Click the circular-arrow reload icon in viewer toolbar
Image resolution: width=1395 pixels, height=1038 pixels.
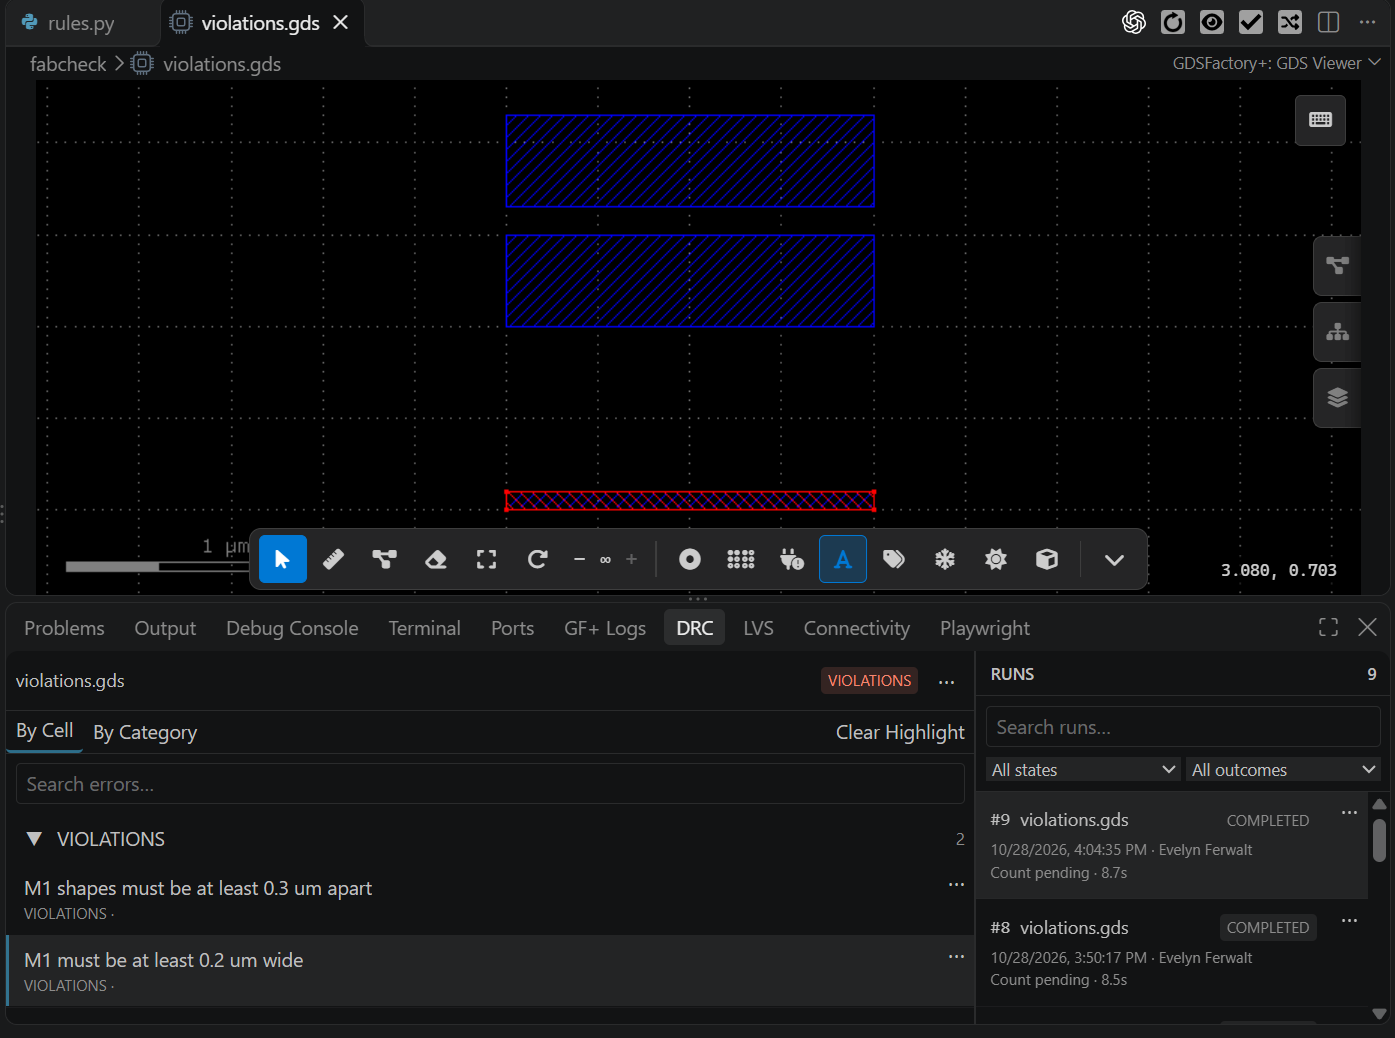[537, 559]
